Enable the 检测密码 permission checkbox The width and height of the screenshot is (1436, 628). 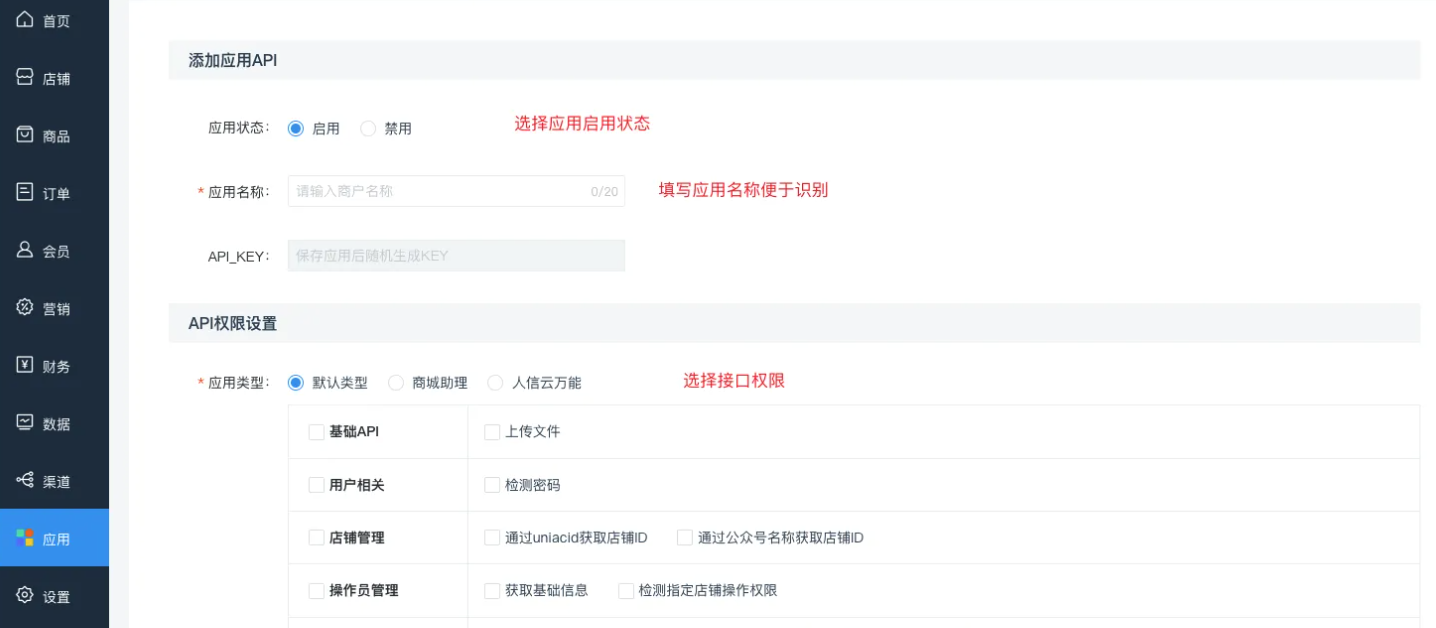pos(491,484)
